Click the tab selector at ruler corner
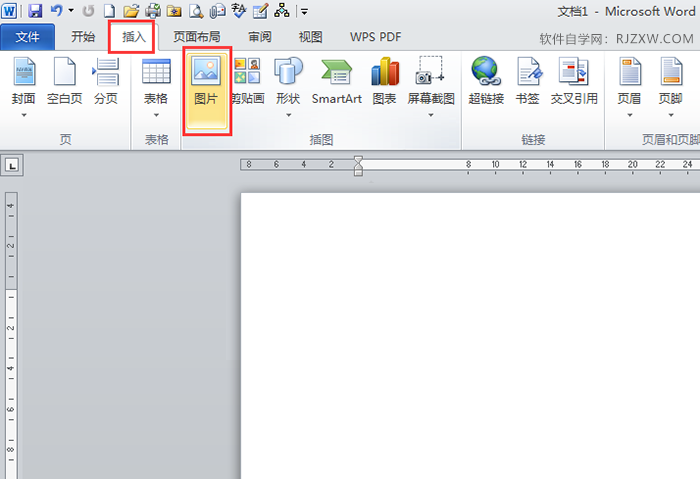This screenshot has width=700, height=479. (10, 165)
